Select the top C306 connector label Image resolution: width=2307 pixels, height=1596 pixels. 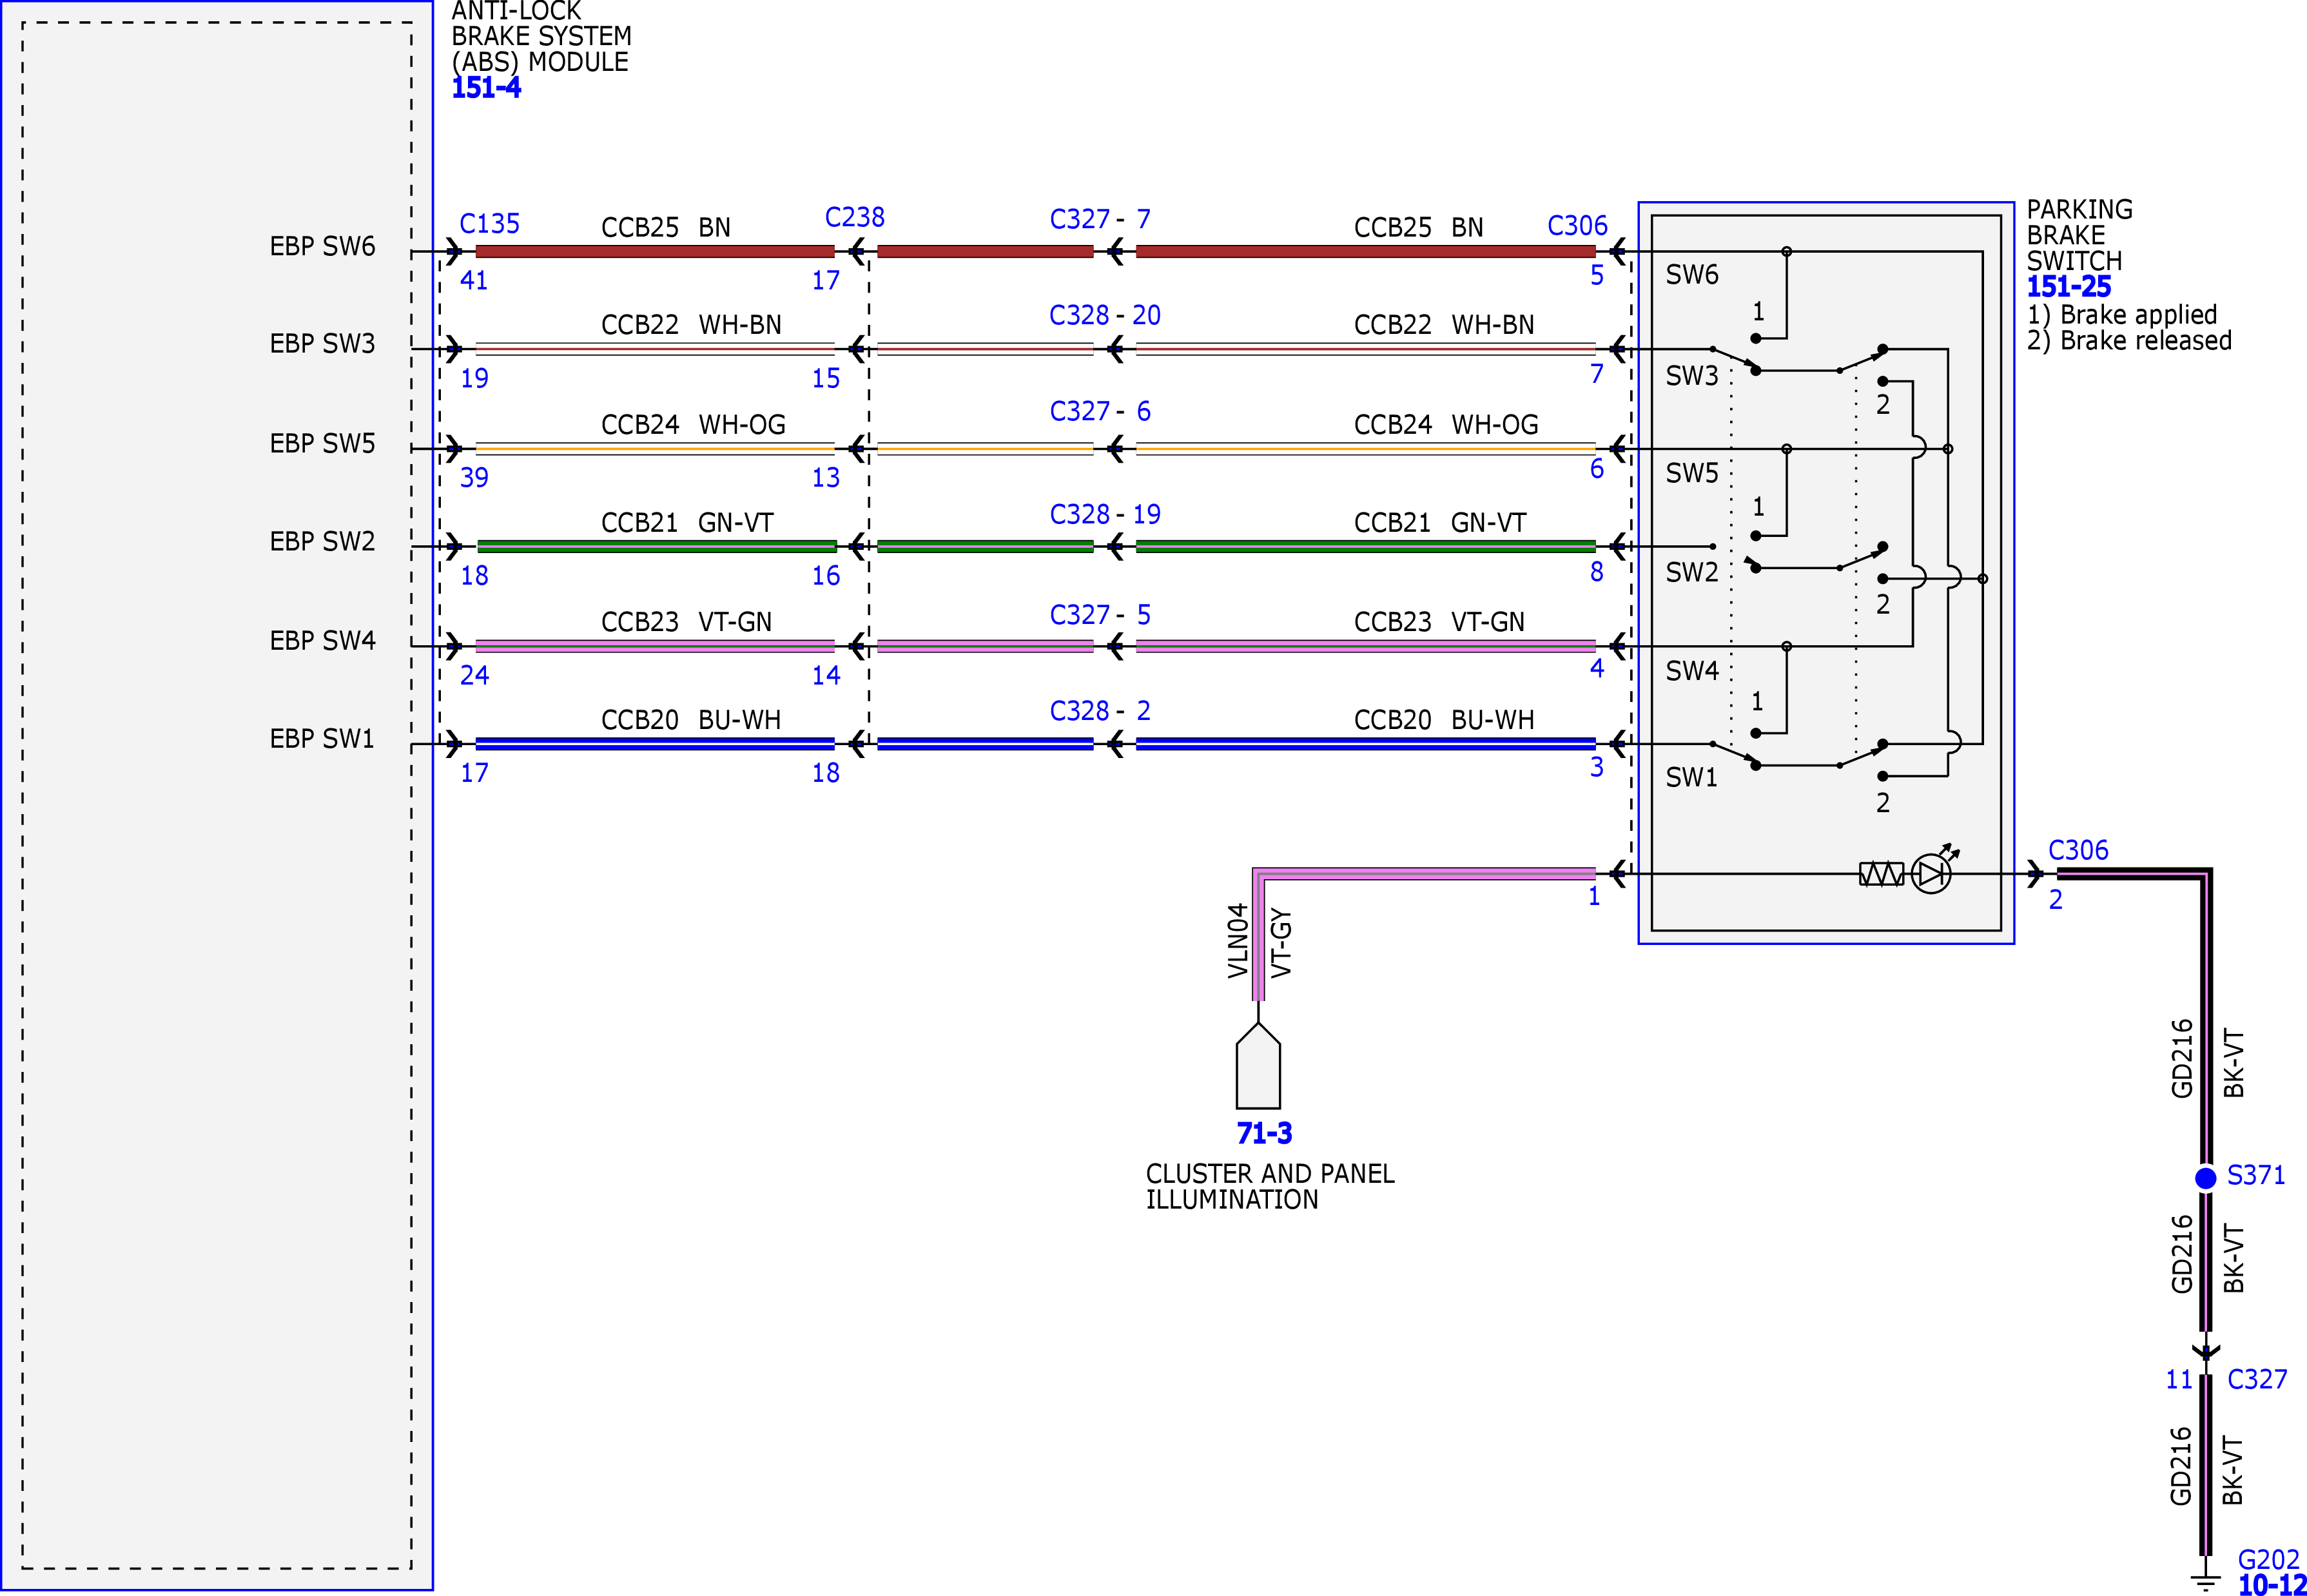click(1577, 226)
